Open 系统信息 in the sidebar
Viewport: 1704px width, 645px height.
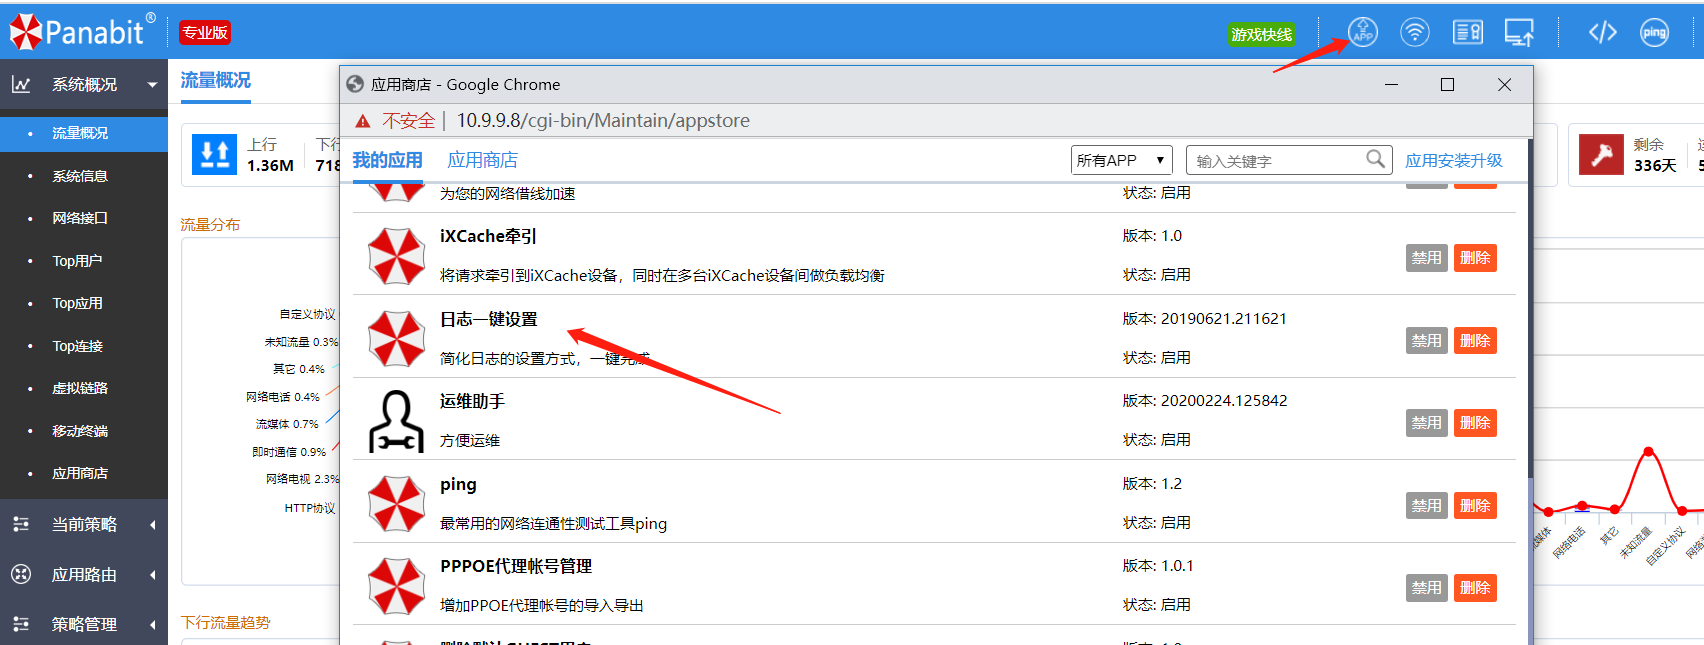tap(80, 176)
